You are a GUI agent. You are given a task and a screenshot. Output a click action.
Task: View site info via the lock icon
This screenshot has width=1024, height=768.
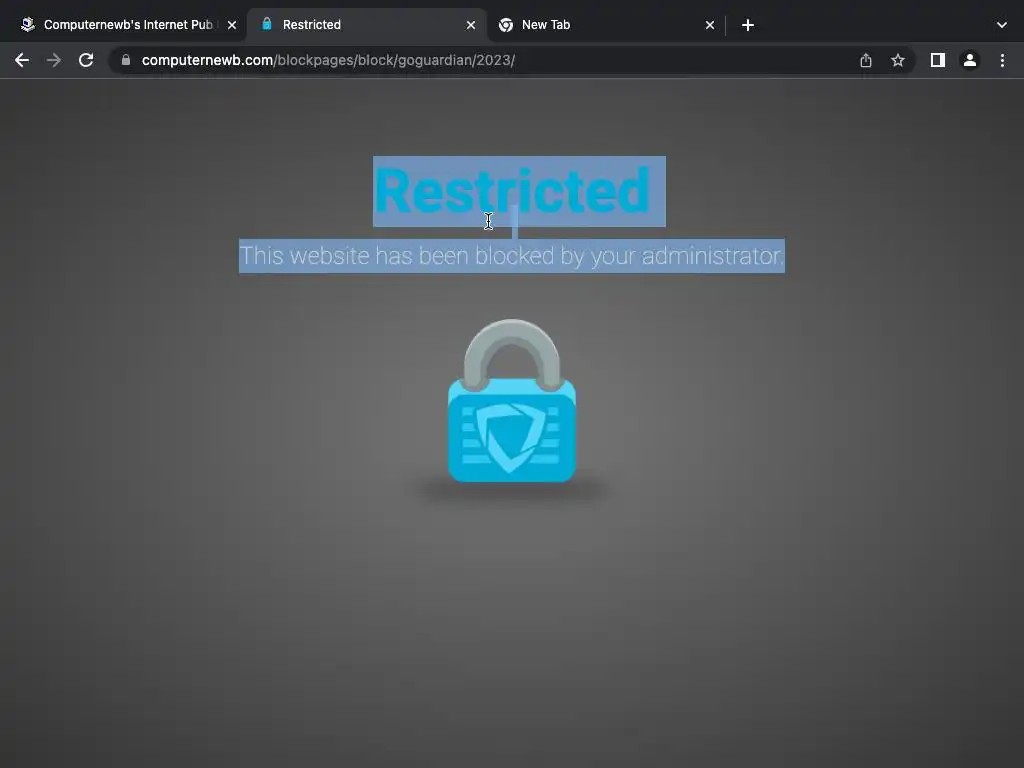[126, 60]
